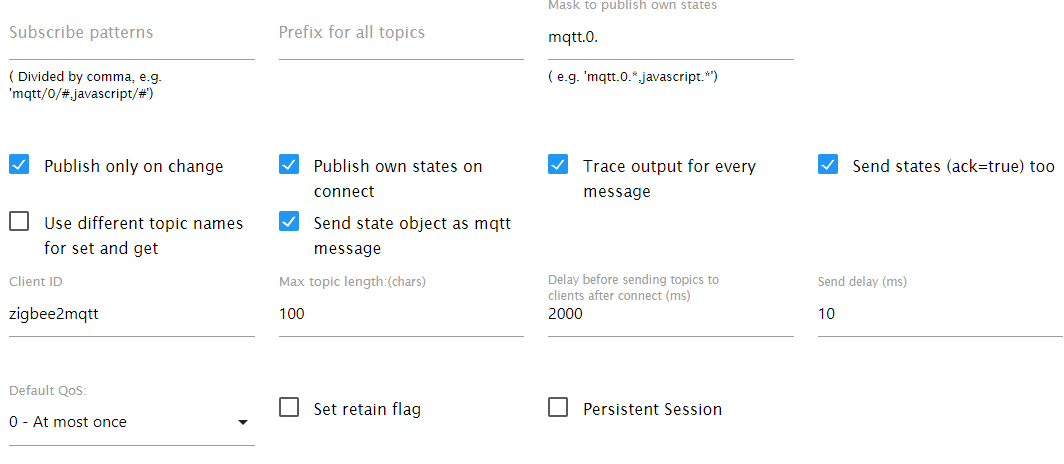Edit the Mask to publish own states field
Viewport: 1064px width, 464px height.
[670, 37]
